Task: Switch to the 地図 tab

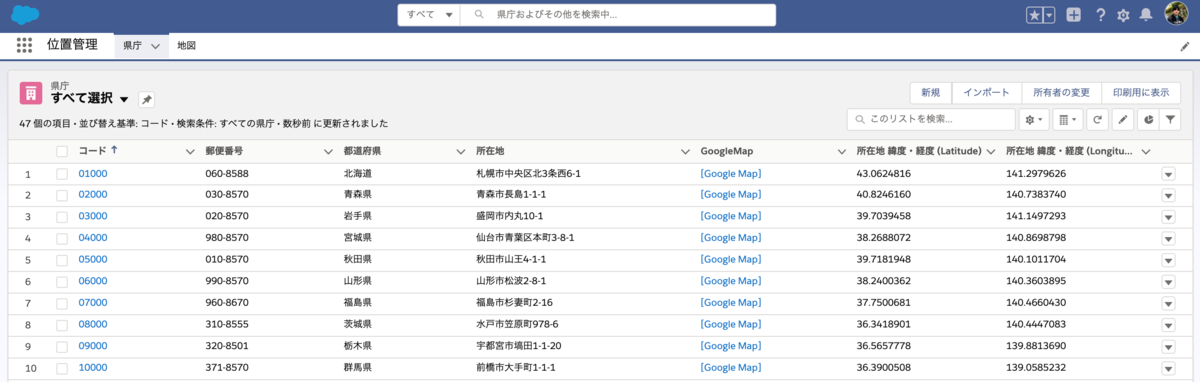Action: tap(186, 46)
